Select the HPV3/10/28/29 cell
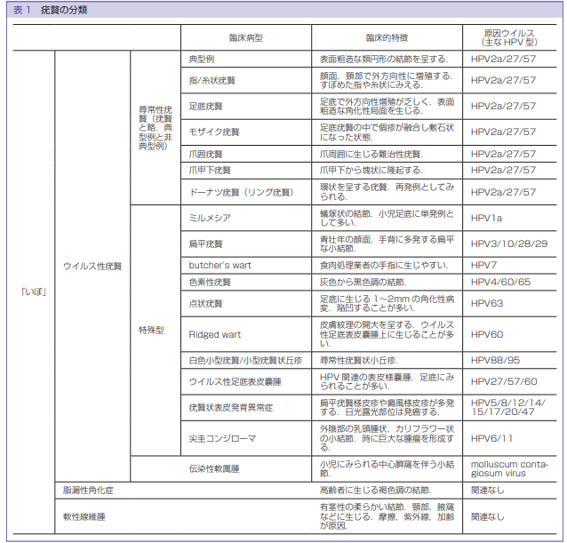This screenshot has width=567, height=543. [509, 244]
